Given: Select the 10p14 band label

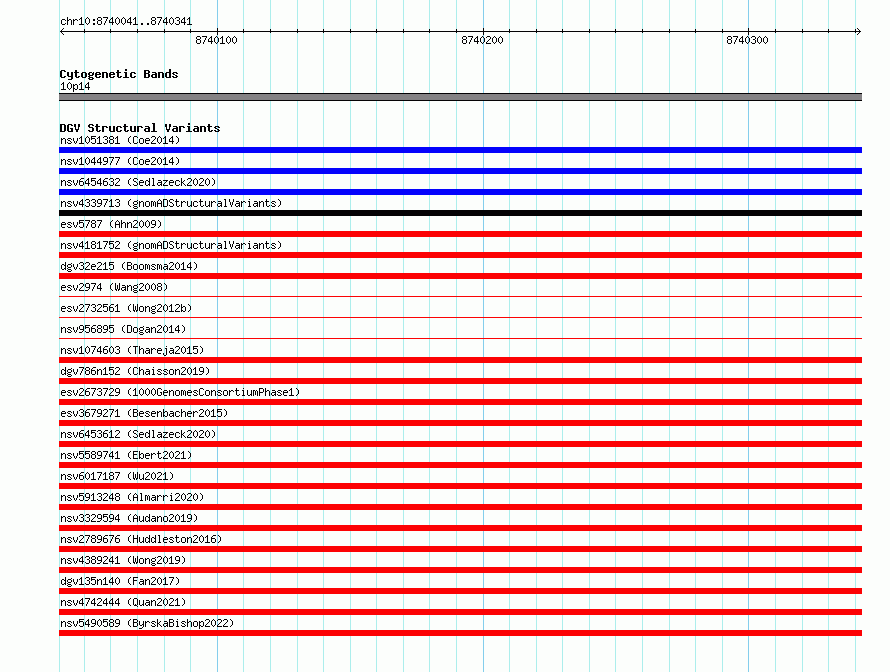Looking at the screenshot, I should (x=75, y=86).
